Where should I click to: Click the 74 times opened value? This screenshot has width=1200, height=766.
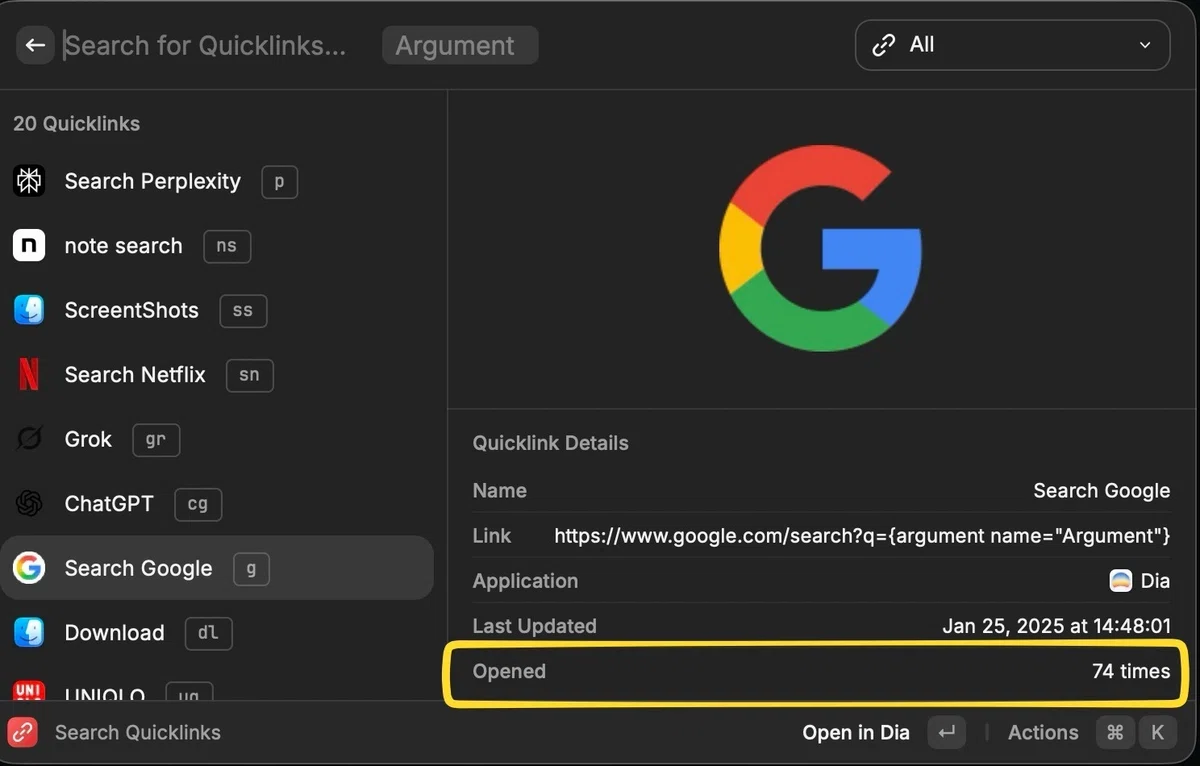tap(1131, 671)
